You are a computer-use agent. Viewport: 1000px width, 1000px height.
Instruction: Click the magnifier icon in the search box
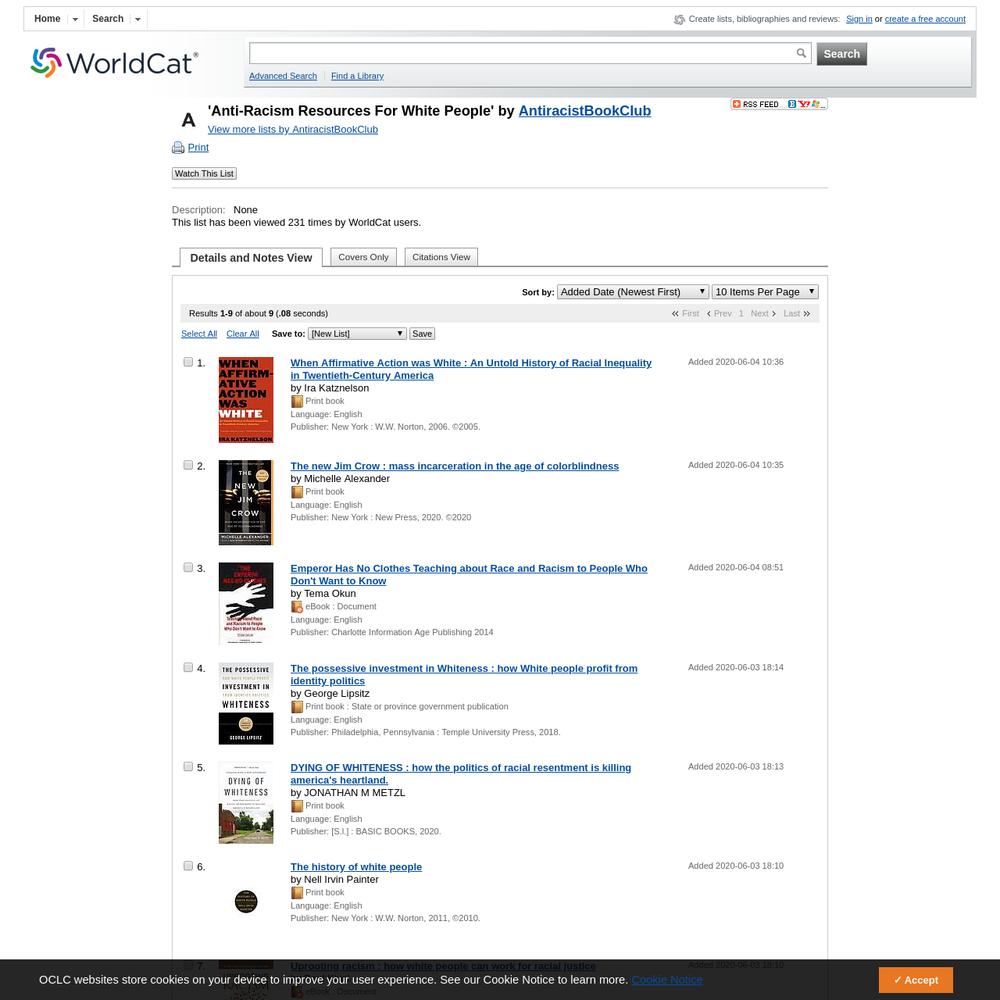click(801, 53)
